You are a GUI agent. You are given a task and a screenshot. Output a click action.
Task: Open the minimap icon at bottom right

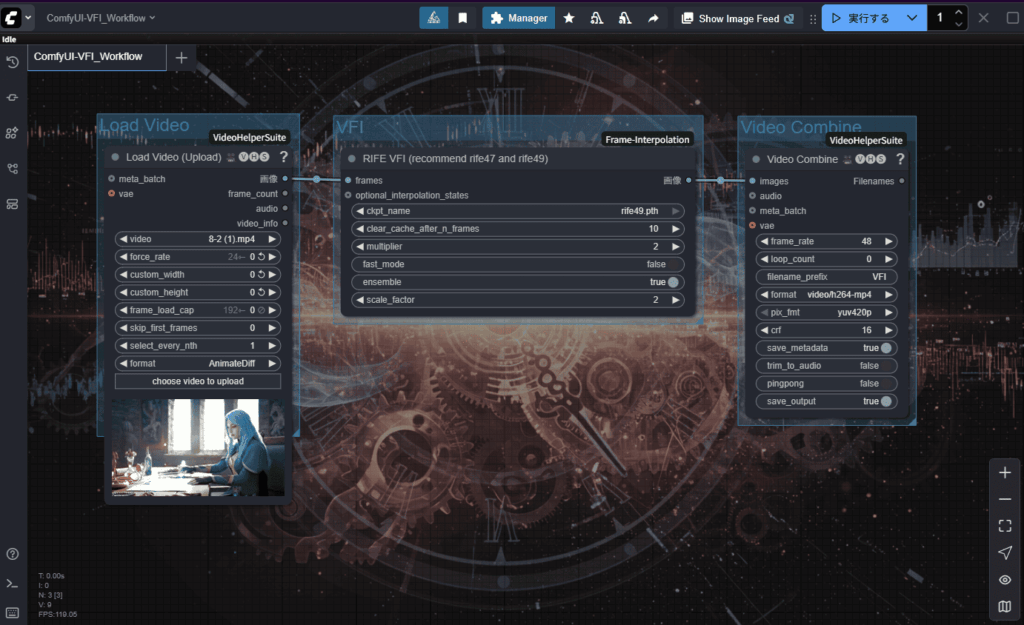1005,607
